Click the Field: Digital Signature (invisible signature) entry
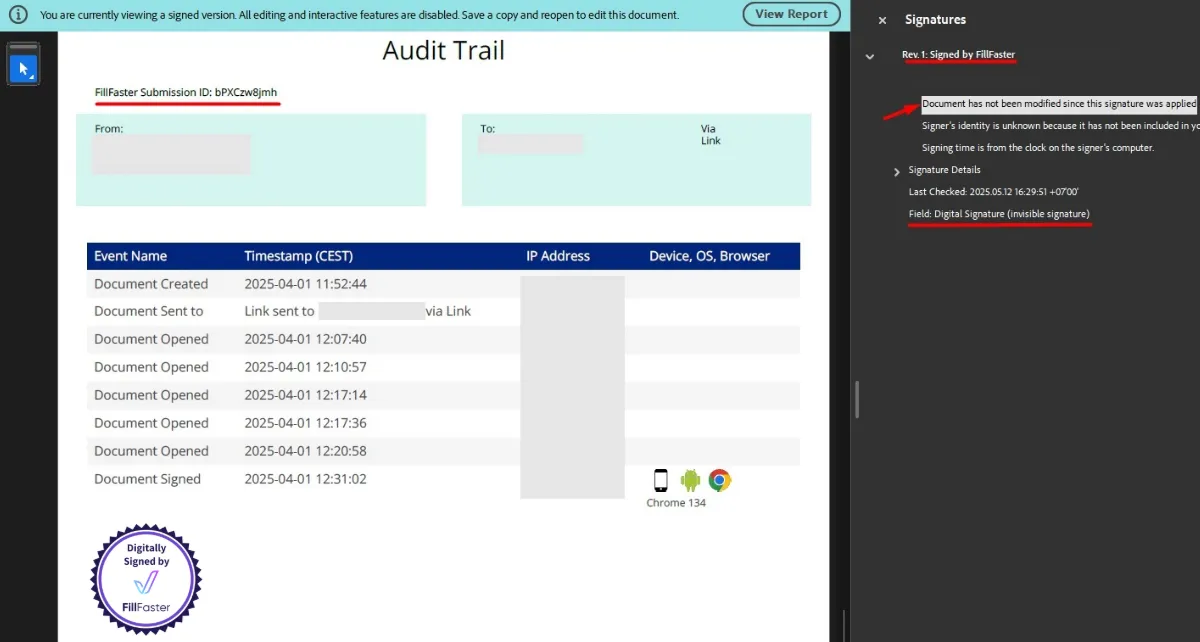 pyautogui.click(x=998, y=213)
